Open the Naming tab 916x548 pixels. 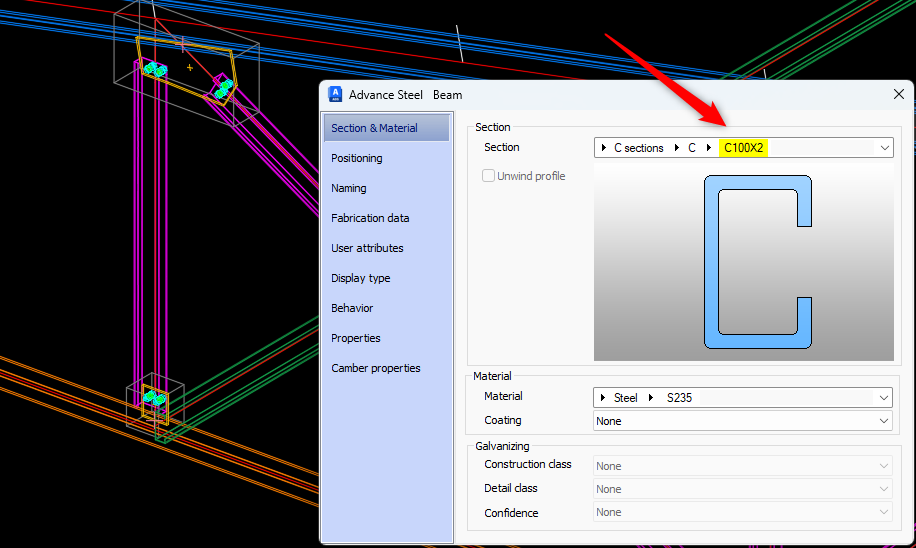click(x=349, y=188)
